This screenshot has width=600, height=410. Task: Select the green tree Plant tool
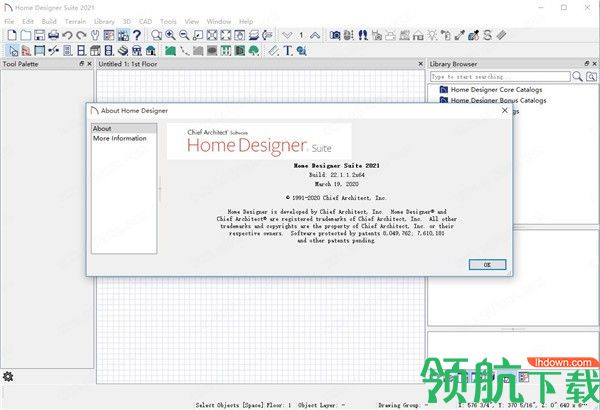pos(254,51)
